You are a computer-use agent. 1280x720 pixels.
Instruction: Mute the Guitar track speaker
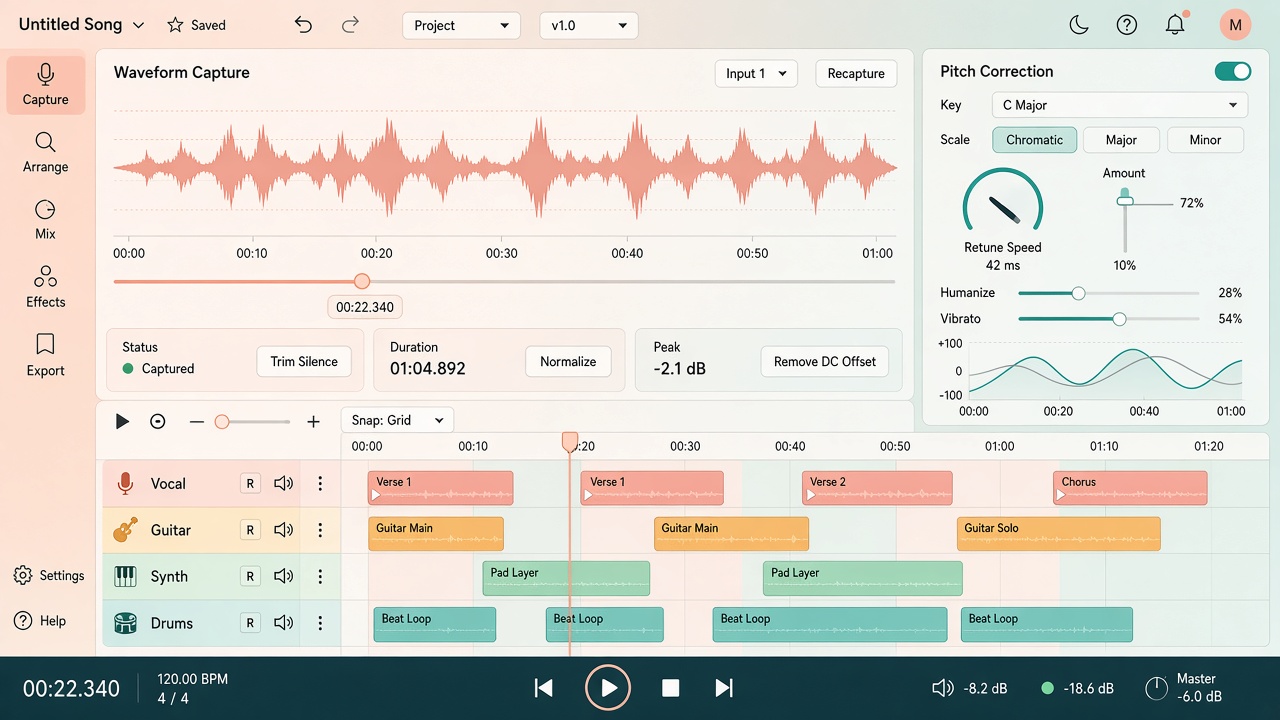284,530
